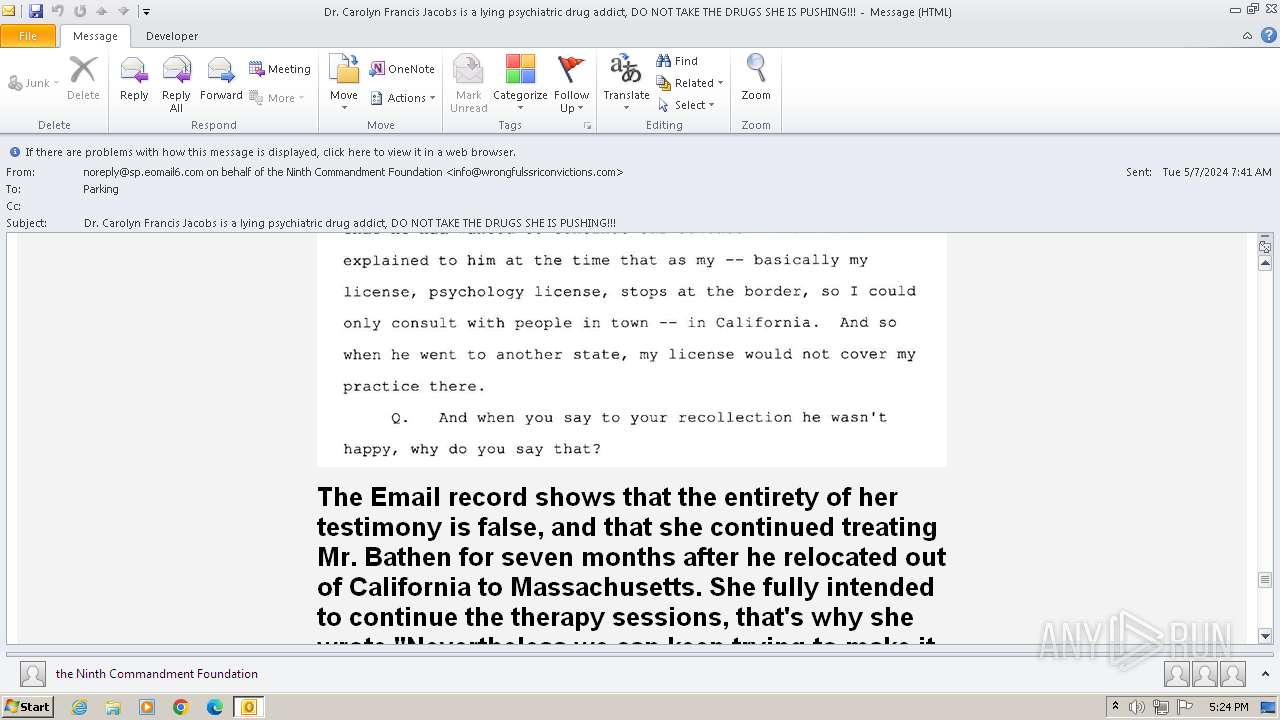Launch Internet Explorer from taskbar

79,707
